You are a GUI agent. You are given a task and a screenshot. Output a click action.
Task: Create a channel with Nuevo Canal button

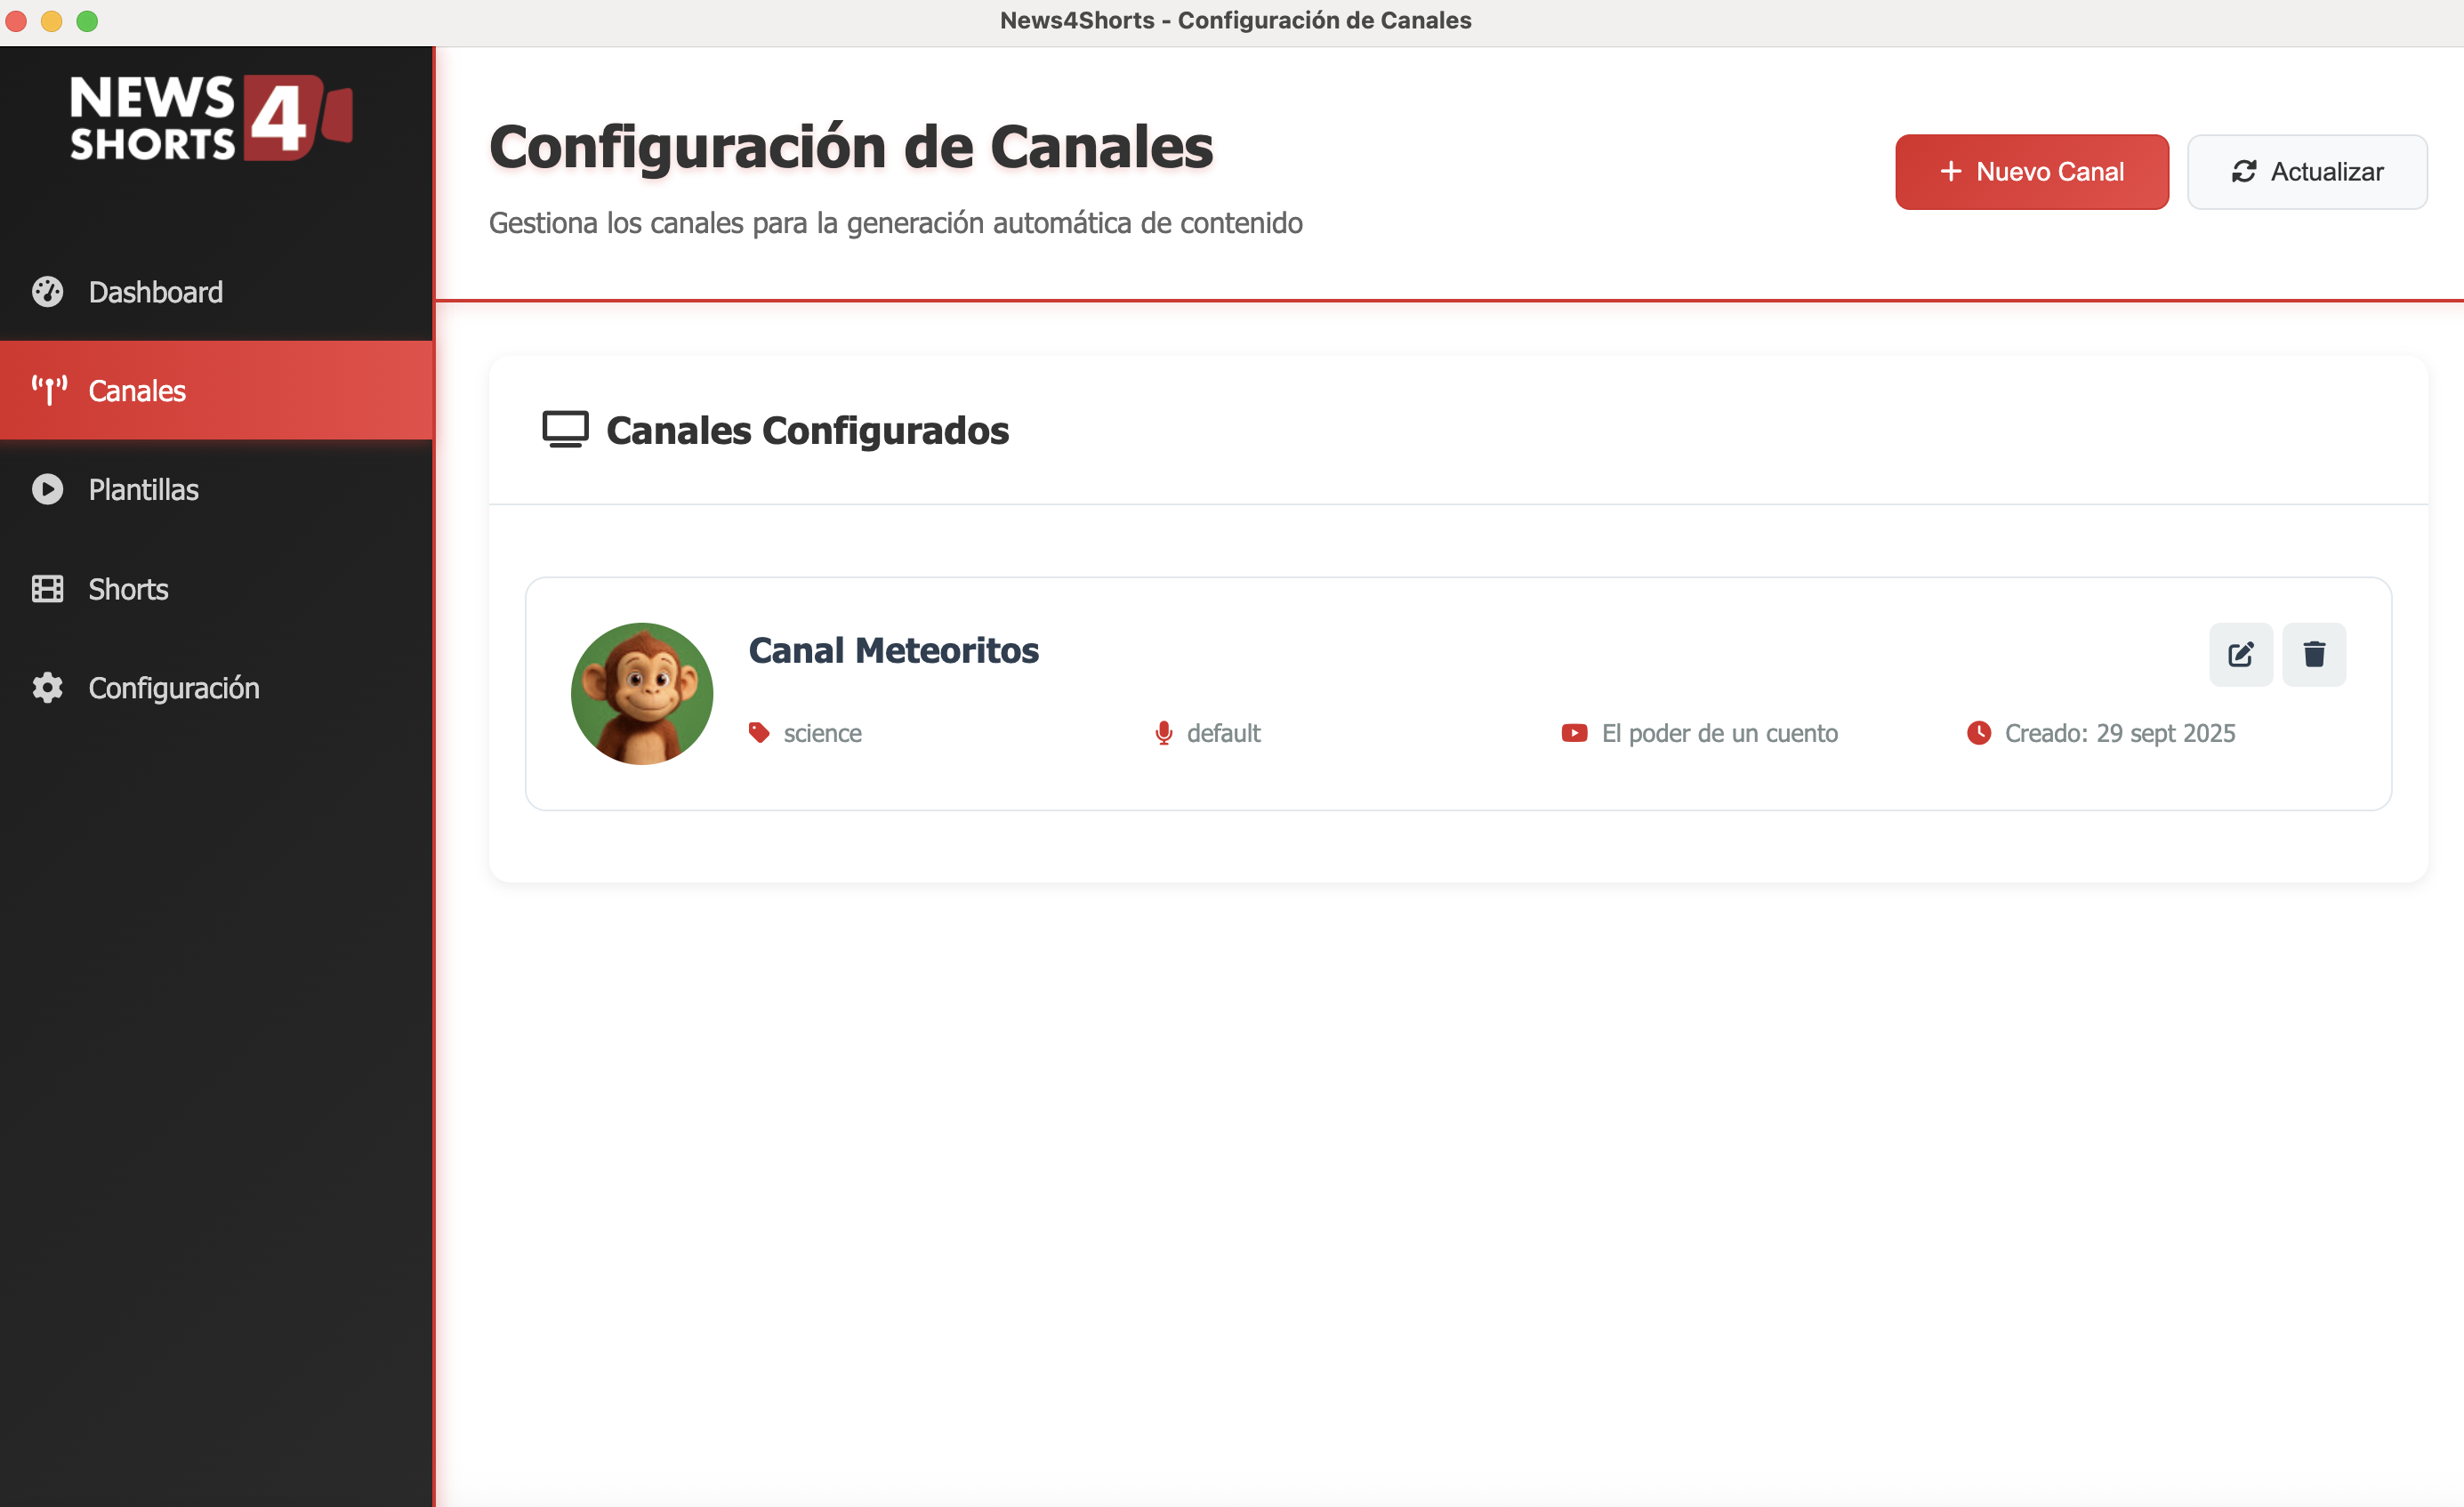click(x=2031, y=172)
